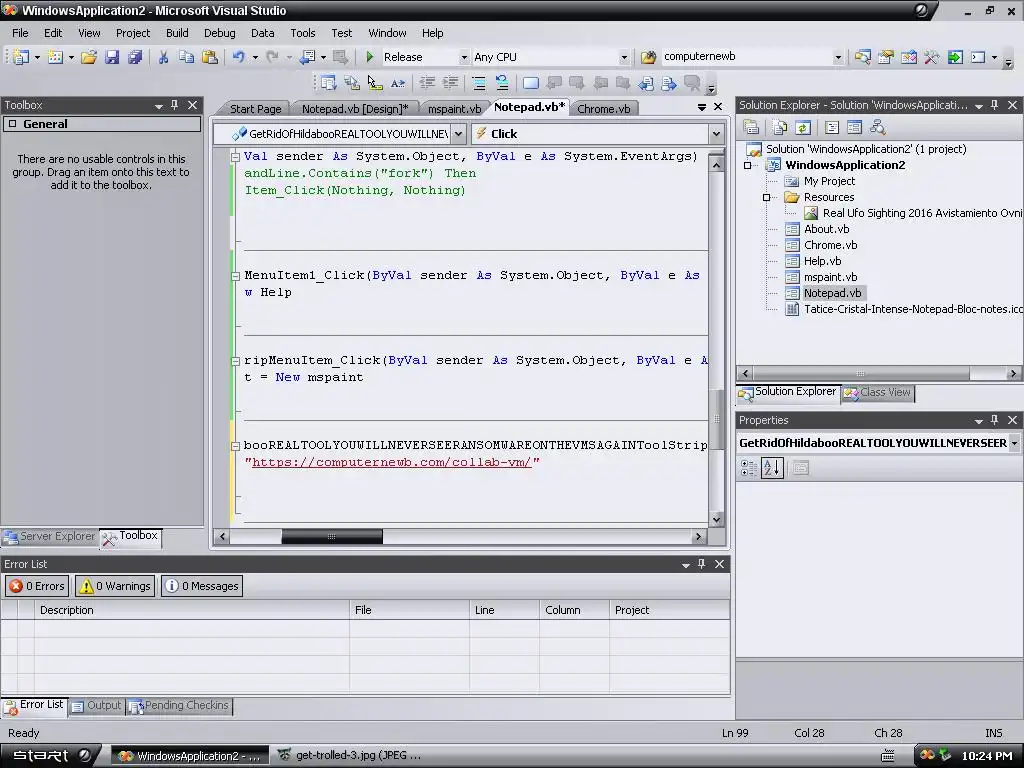This screenshot has height=768, width=1024.
Task: Open the Start Page tab
Action: pyautogui.click(x=255, y=109)
